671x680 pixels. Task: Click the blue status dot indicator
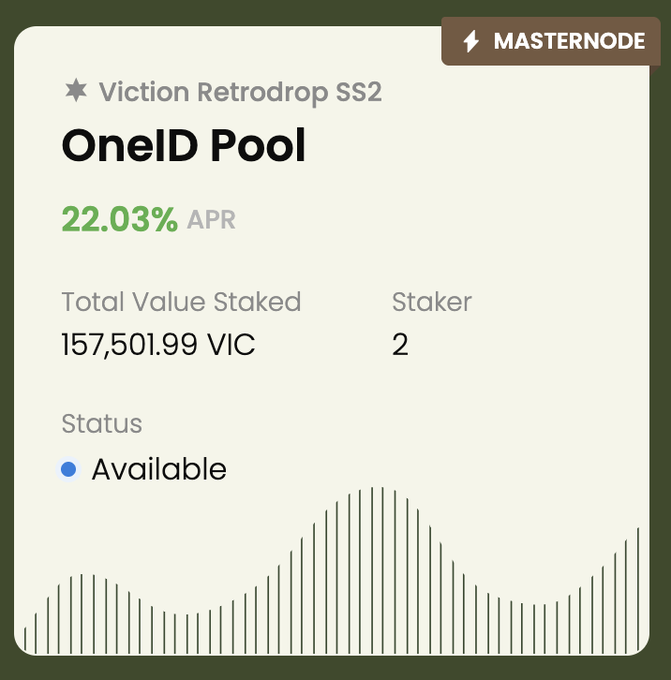[x=68, y=469]
